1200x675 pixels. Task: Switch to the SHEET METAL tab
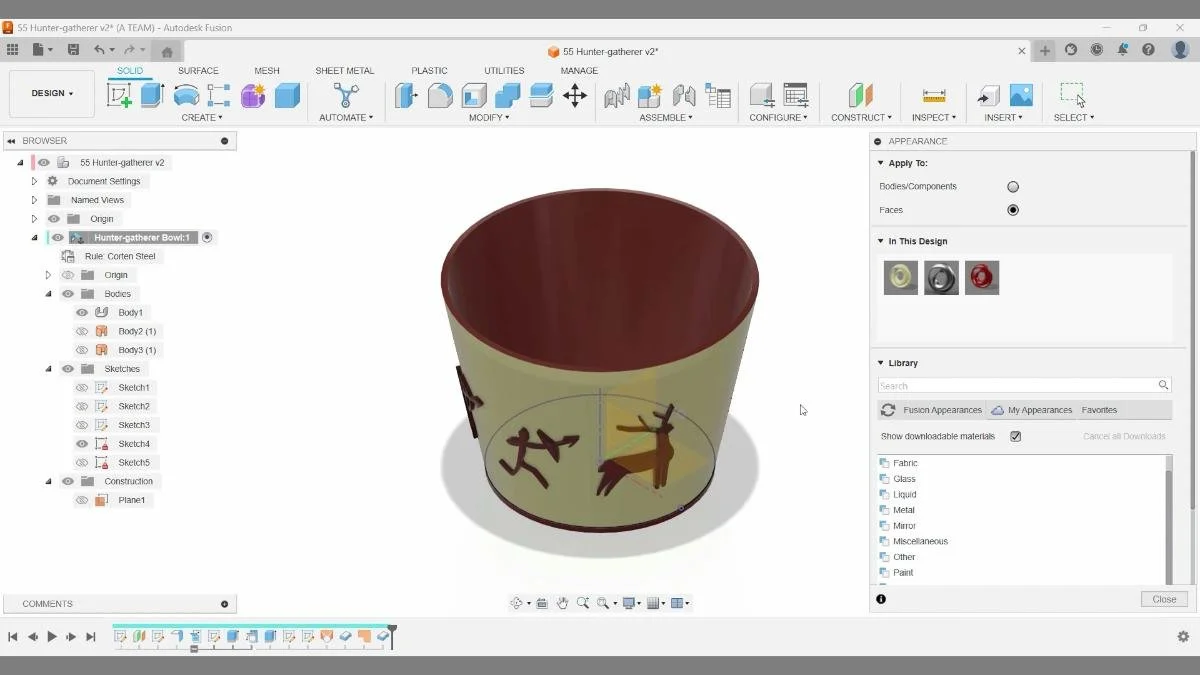click(x=344, y=70)
